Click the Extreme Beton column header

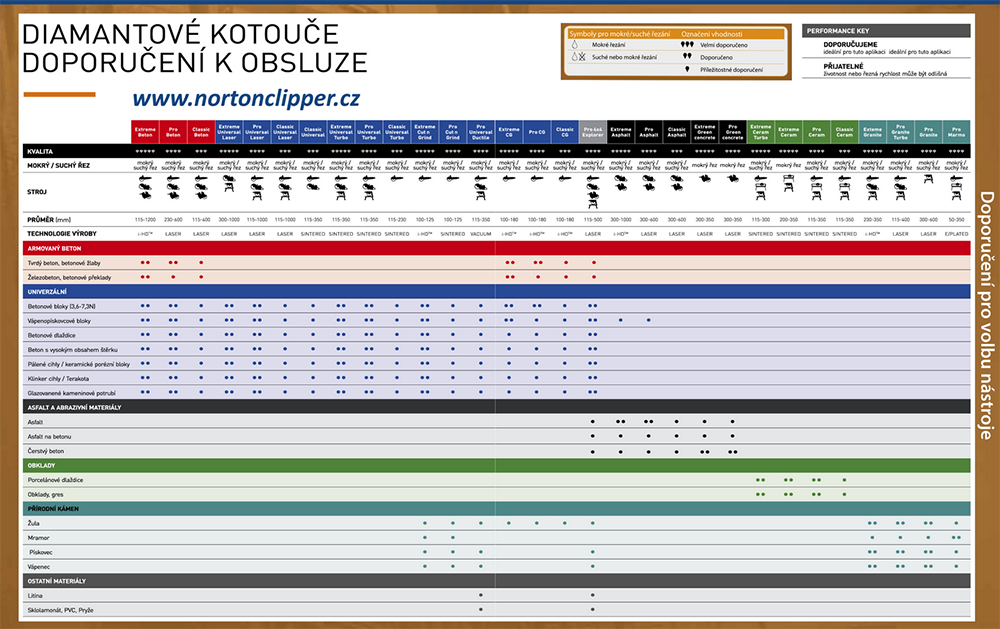tap(145, 131)
